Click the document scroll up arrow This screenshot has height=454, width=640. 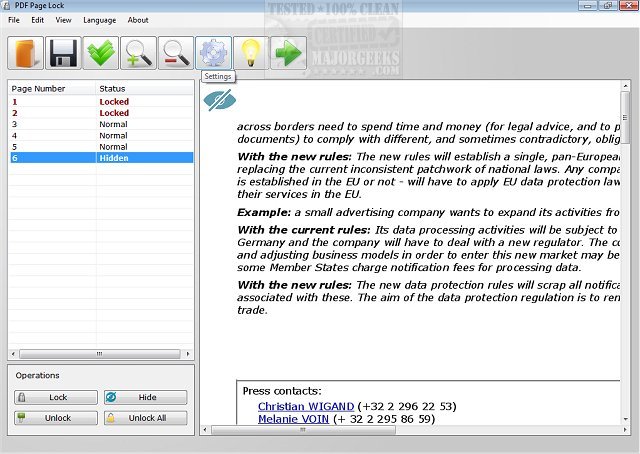[x=625, y=86]
